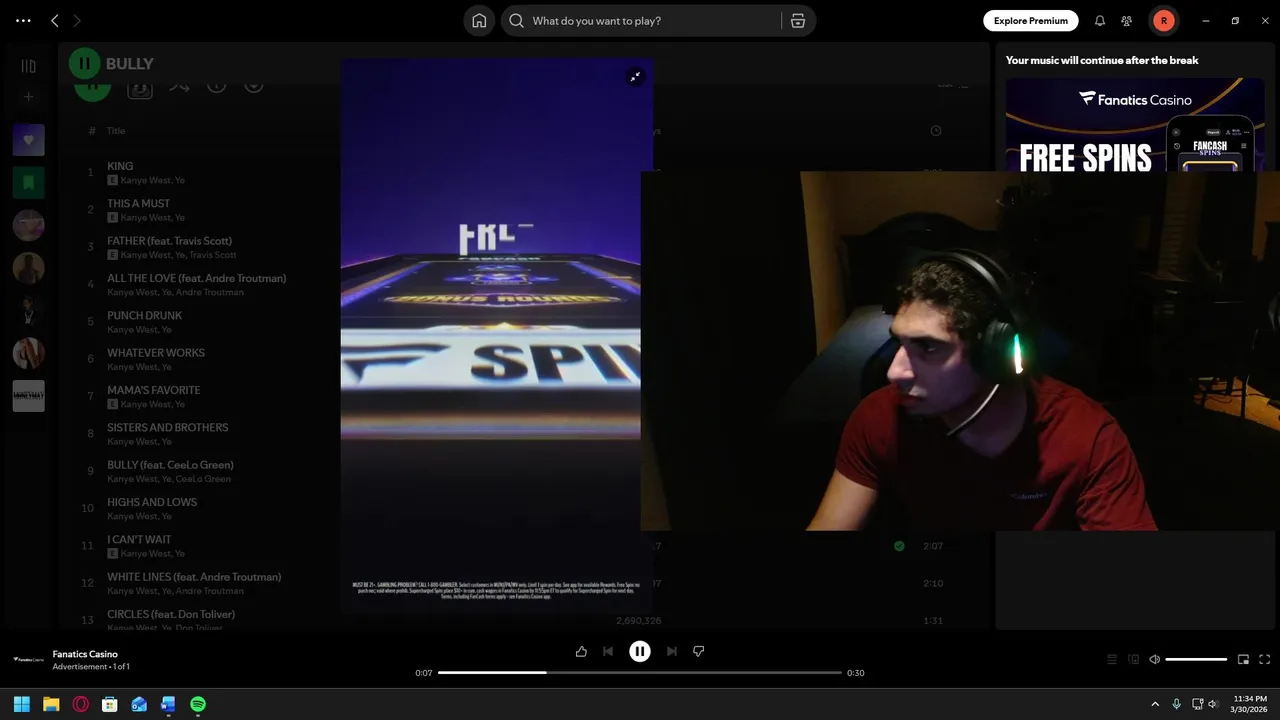
Task: Open Andre Troutman link under WHITE LINES
Action: 209,591
